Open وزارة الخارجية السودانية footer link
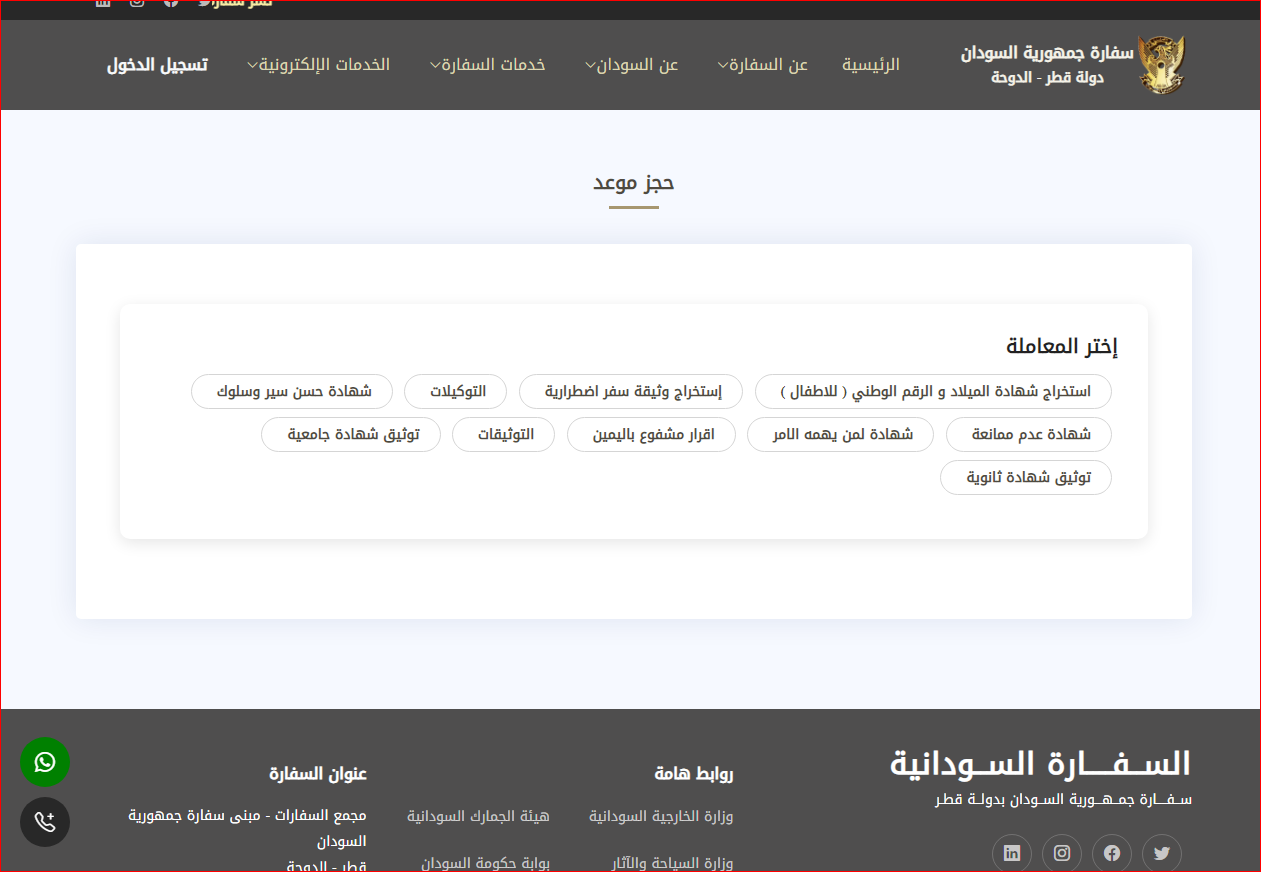 coord(660,816)
